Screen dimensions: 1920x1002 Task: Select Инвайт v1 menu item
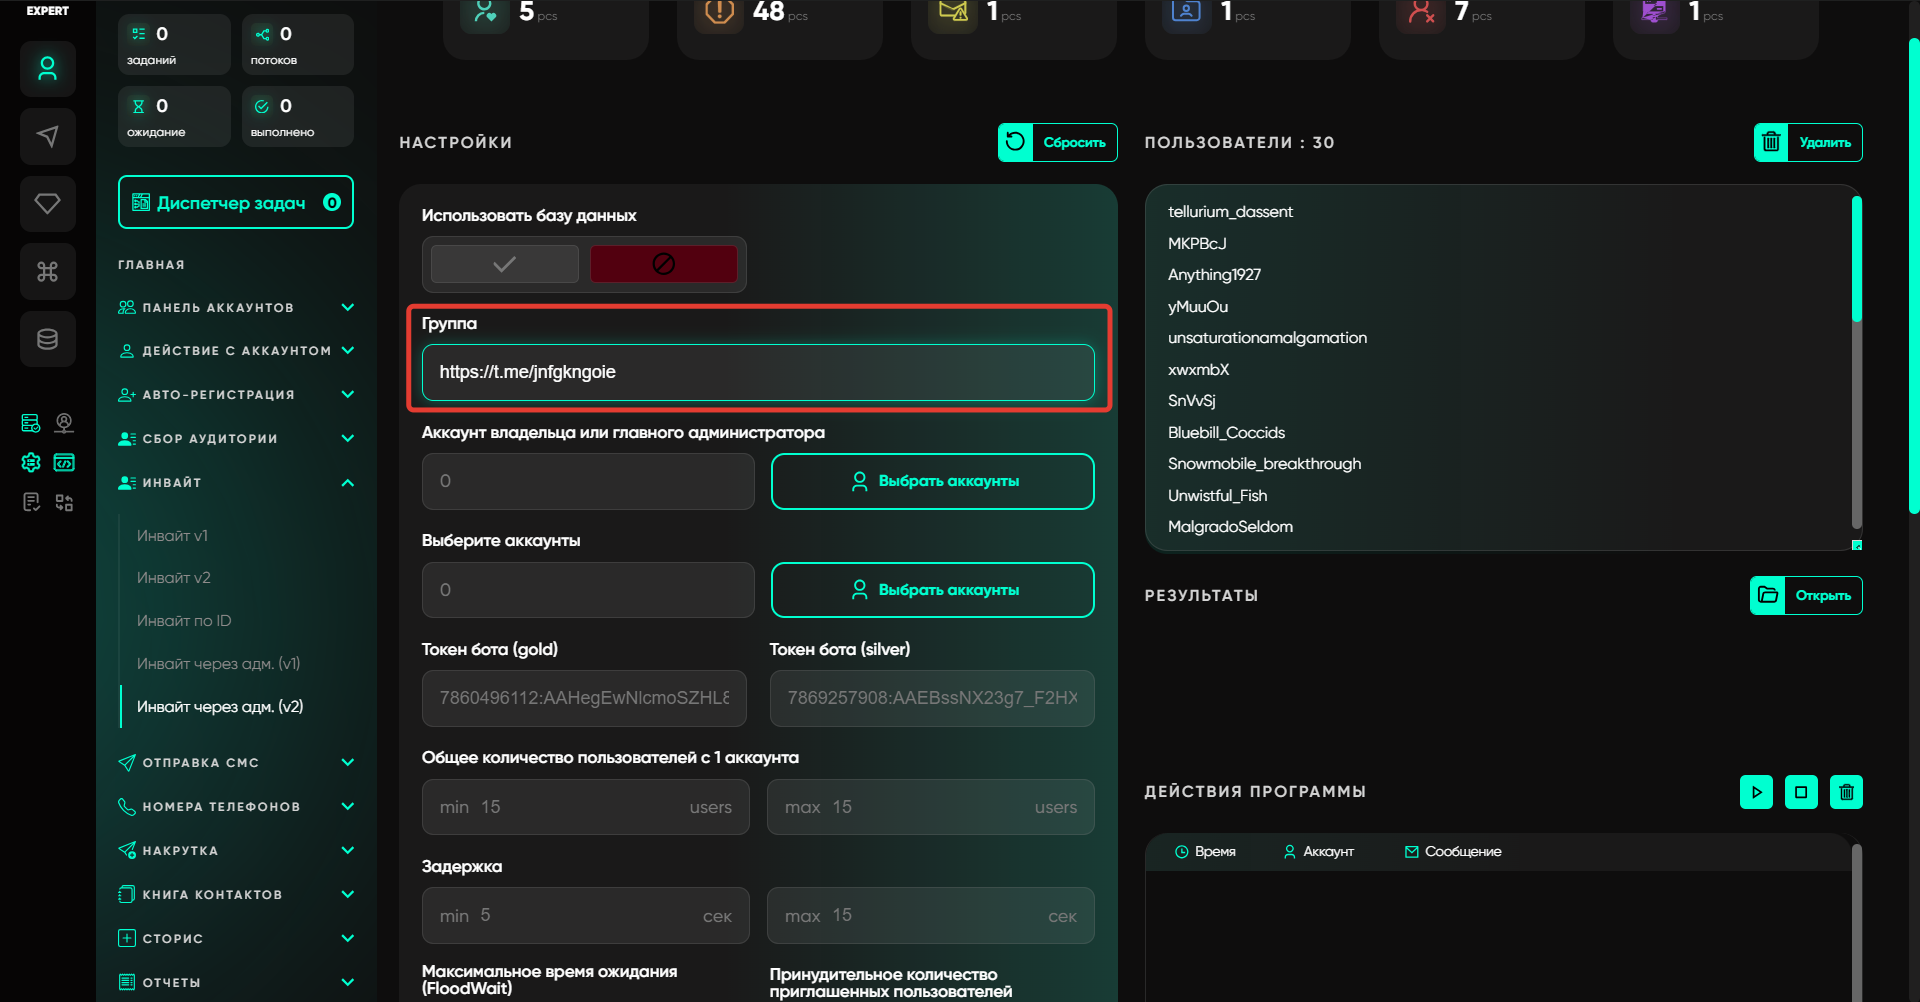(172, 536)
